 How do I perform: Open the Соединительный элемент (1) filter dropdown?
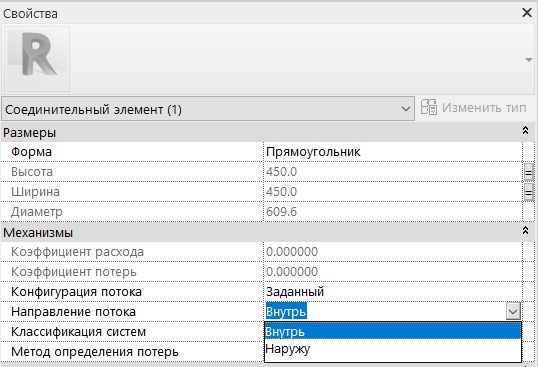(x=208, y=109)
